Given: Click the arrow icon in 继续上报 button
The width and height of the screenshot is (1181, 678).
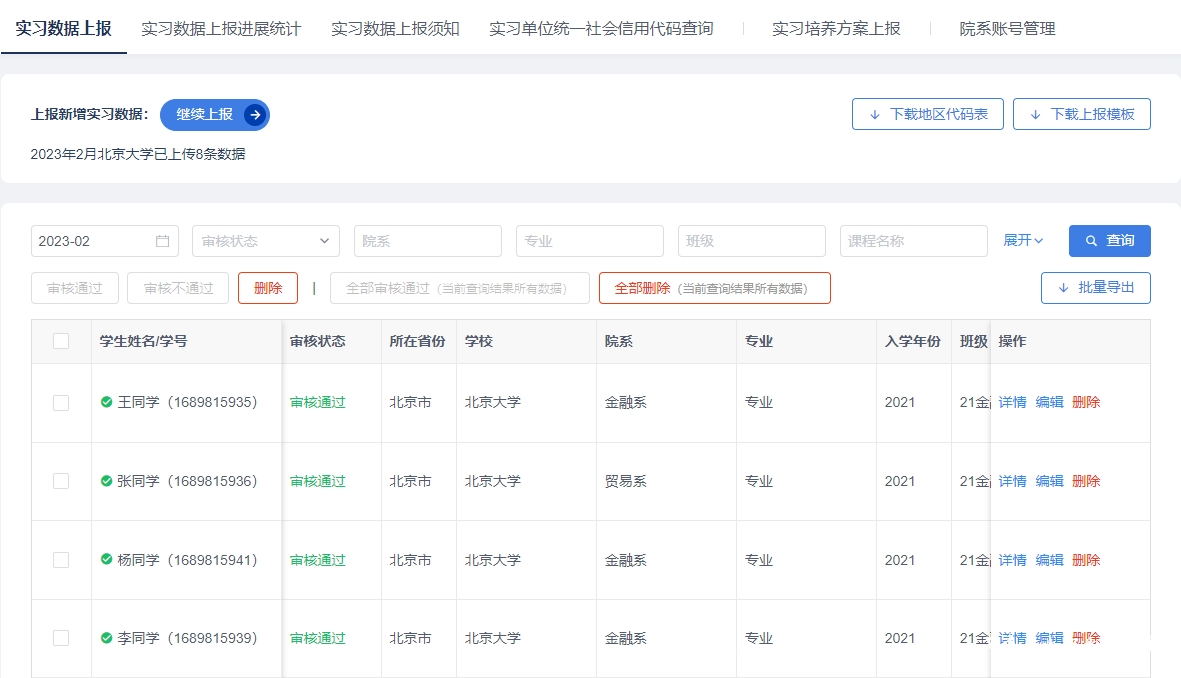Looking at the screenshot, I should click(254, 115).
